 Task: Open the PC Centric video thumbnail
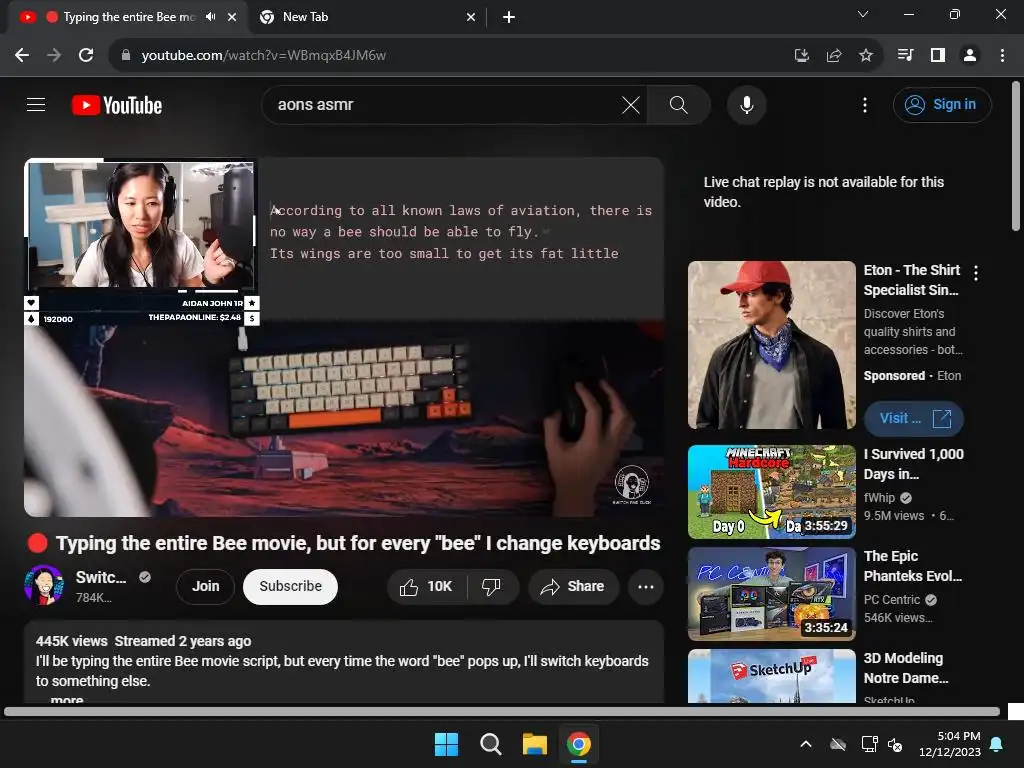click(772, 594)
